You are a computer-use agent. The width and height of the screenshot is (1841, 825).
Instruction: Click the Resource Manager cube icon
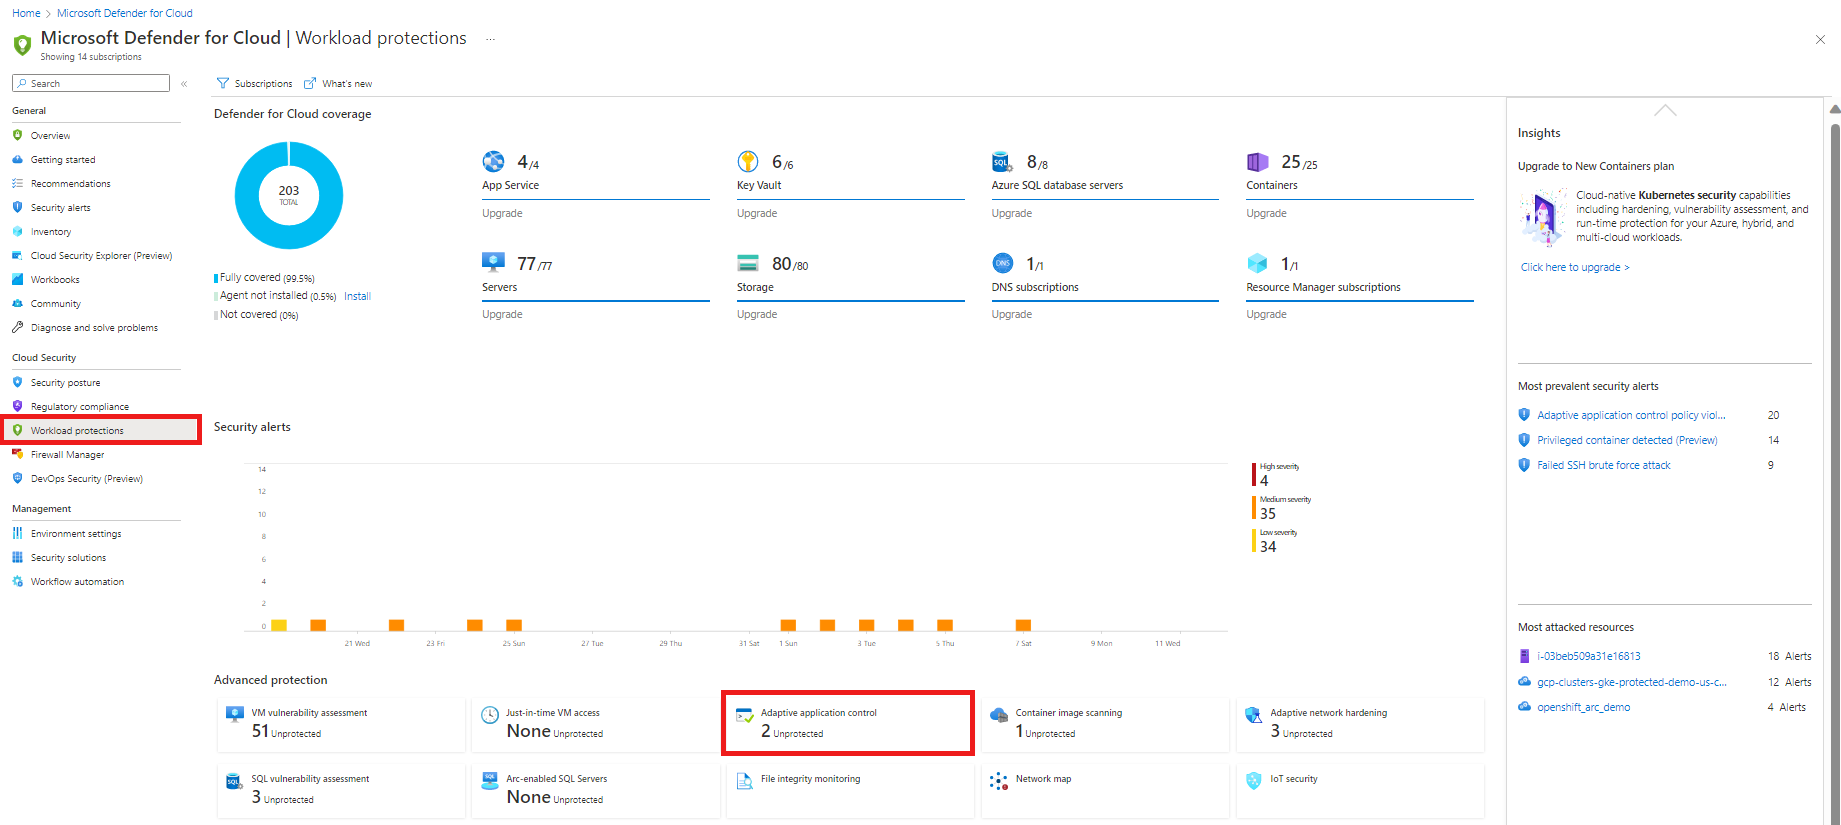(1257, 263)
